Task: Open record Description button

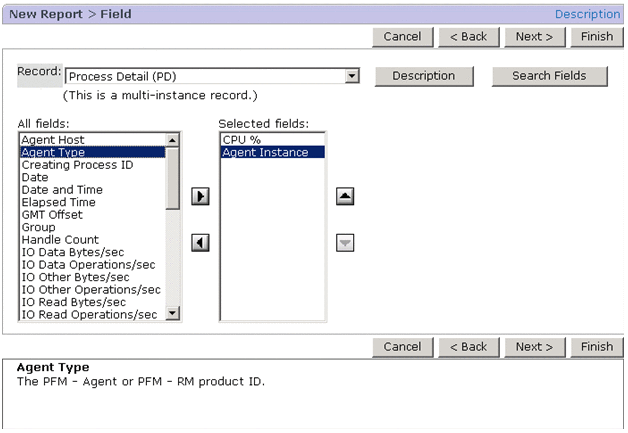Action: [423, 76]
